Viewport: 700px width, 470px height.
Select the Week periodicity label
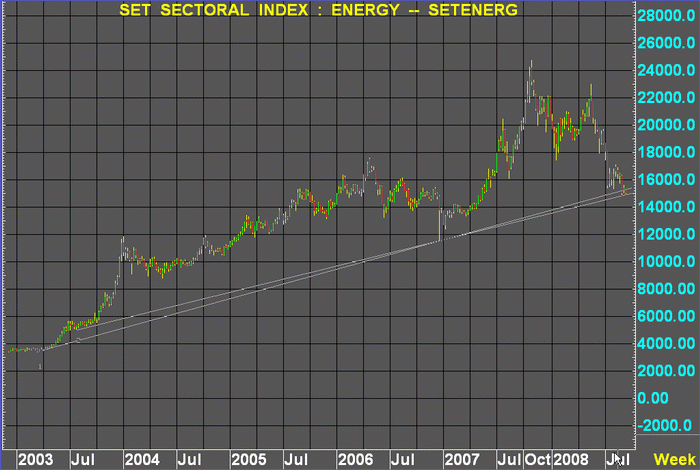pyautogui.click(x=674, y=459)
